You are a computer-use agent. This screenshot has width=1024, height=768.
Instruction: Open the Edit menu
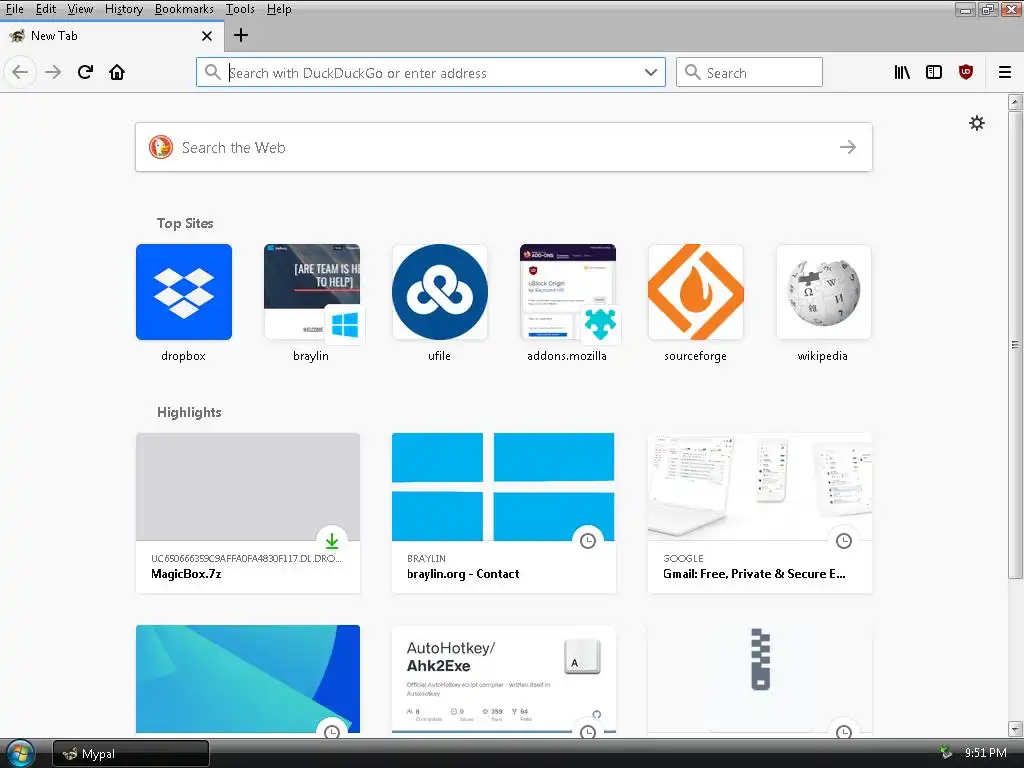click(x=45, y=8)
